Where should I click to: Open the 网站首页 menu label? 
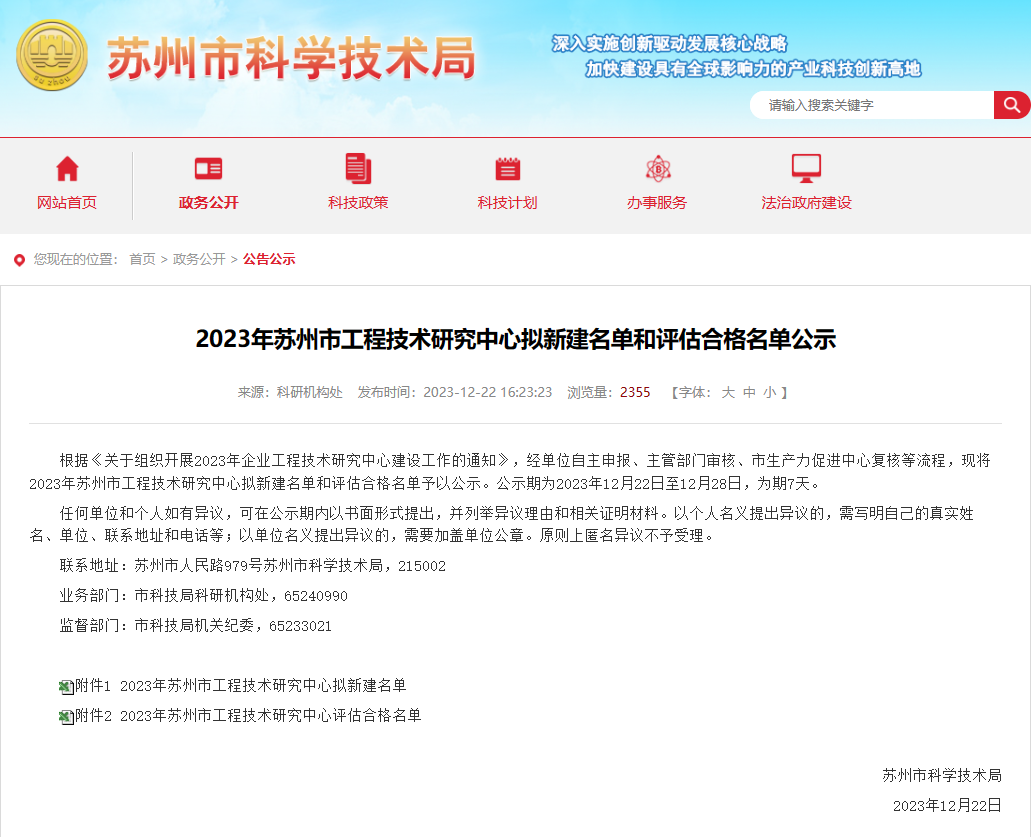67,203
